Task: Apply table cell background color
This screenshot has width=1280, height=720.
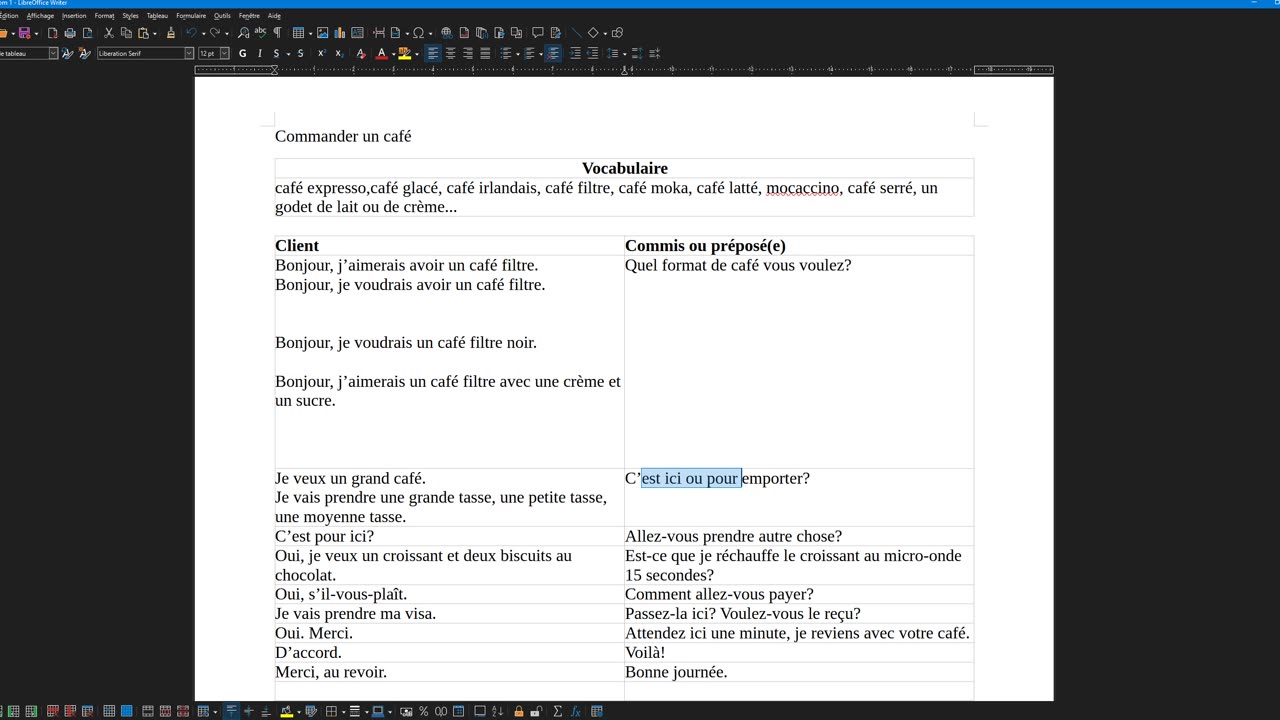Action: [287, 711]
